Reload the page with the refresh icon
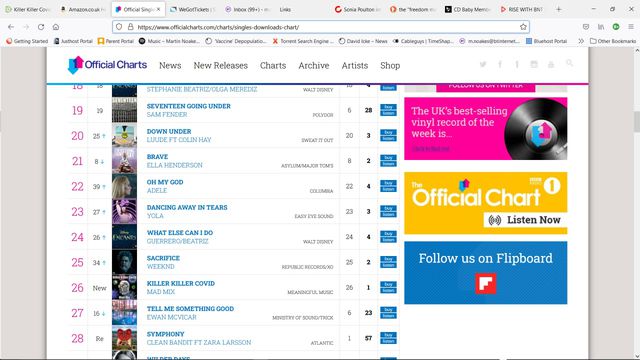Screen dimensions: 640x360 coord(41,27)
